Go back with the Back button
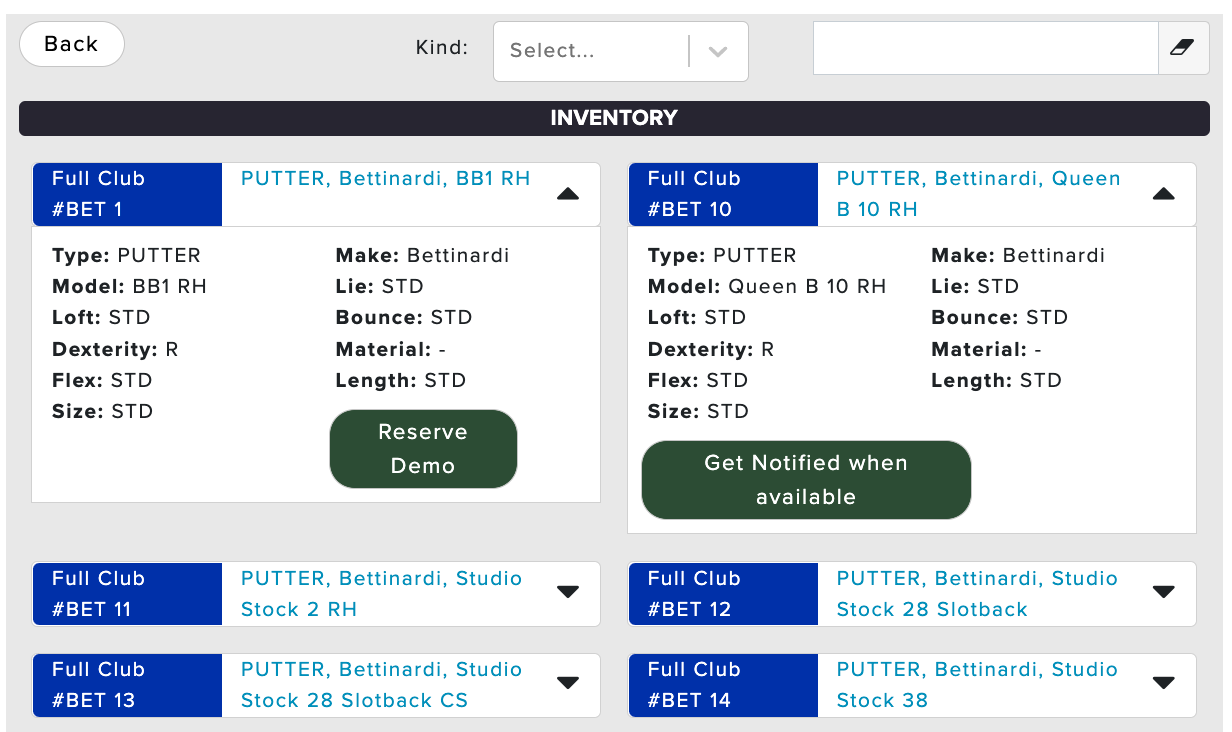The height and width of the screenshot is (732, 1232). (x=72, y=44)
